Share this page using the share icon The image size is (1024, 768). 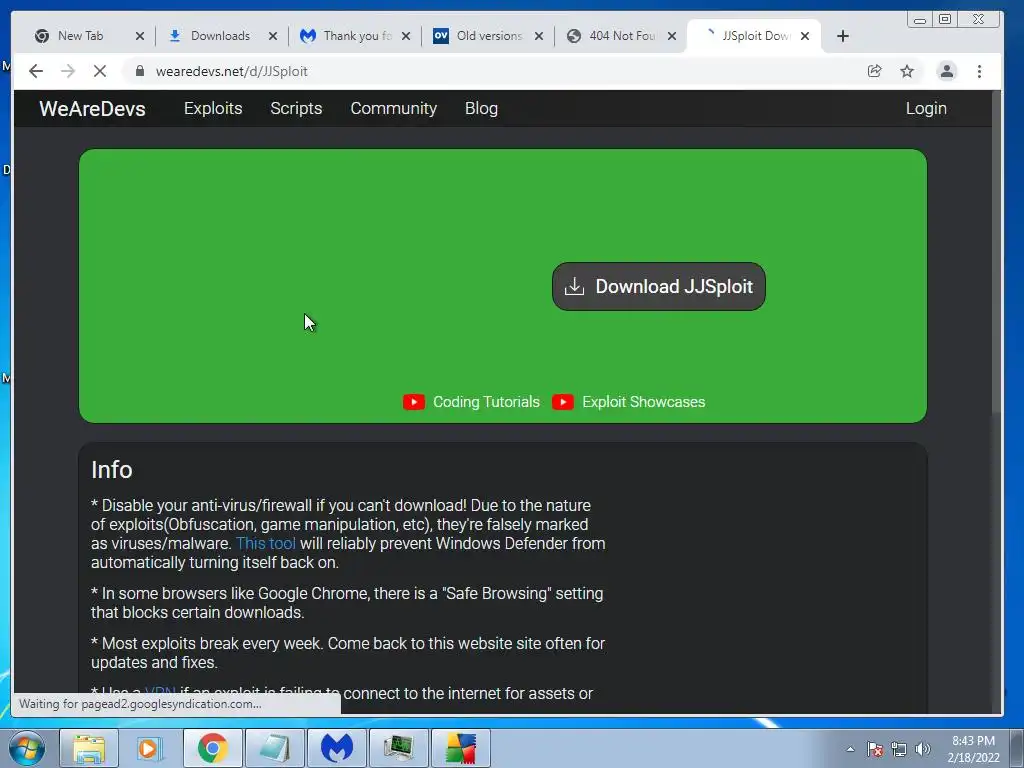tap(874, 71)
